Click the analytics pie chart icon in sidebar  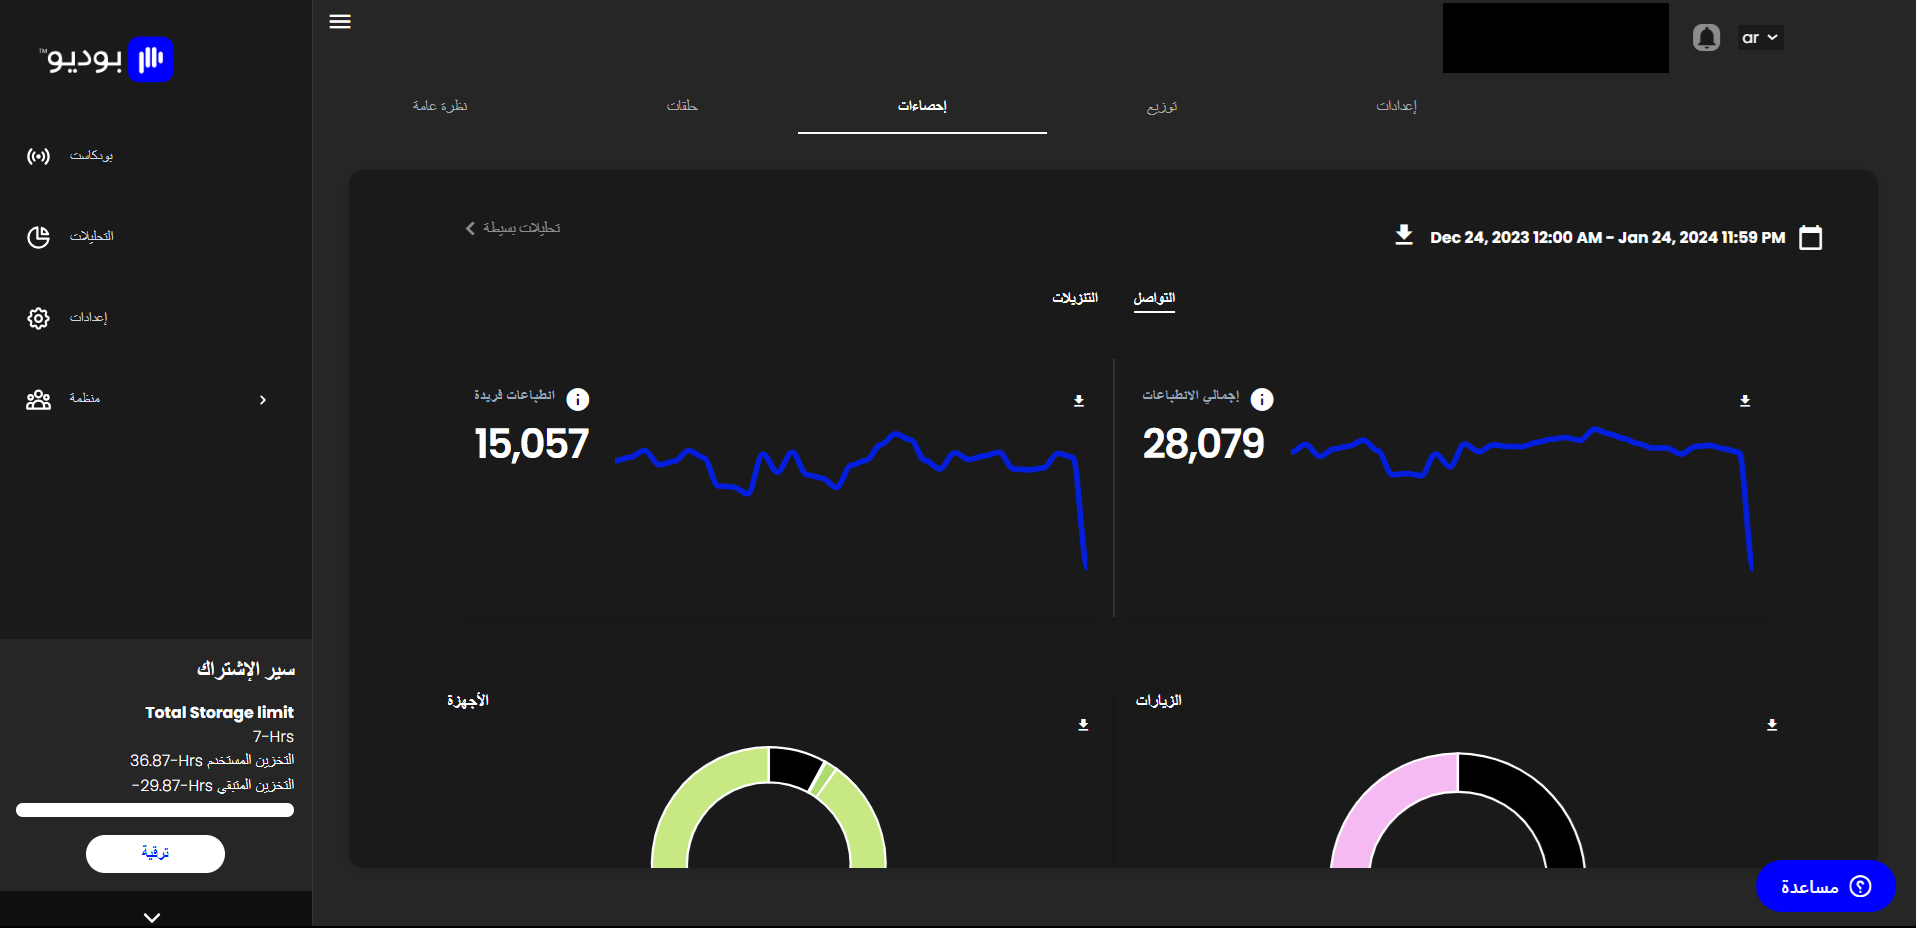click(x=38, y=237)
